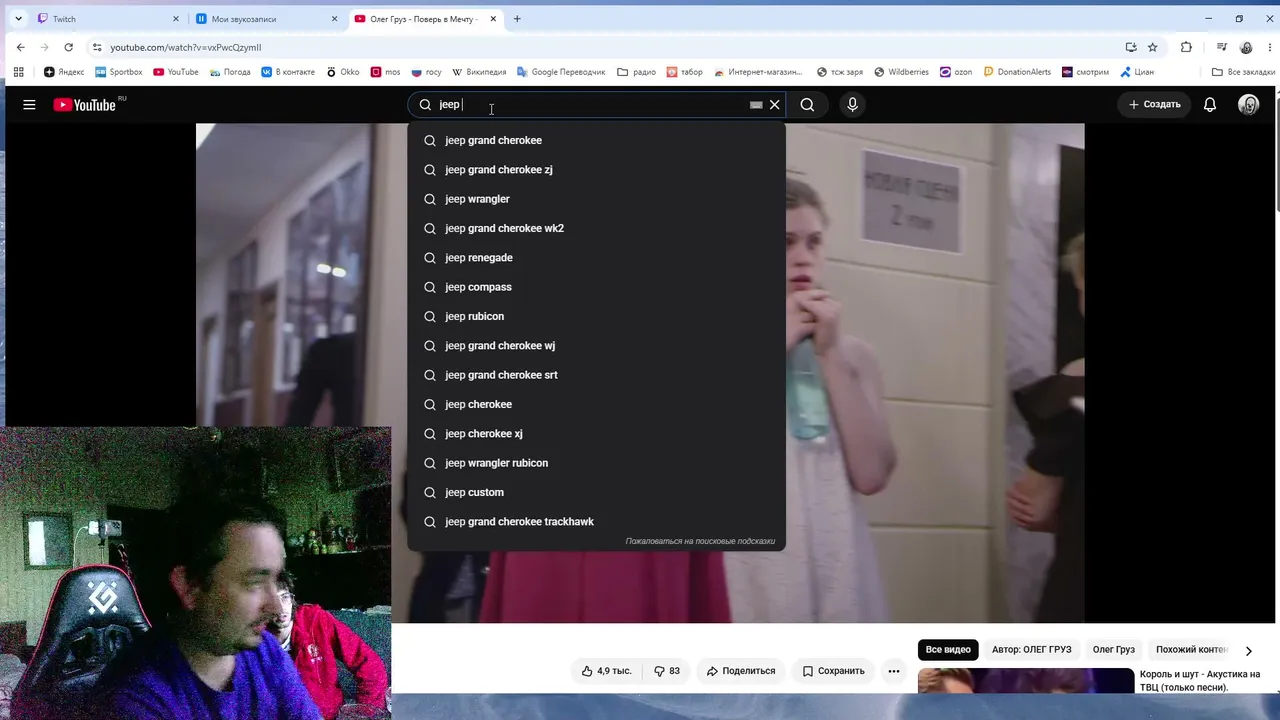The width and height of the screenshot is (1280, 720).
Task: Click "Пожаловаться на поисковые подсказки" link
Action: coord(700,542)
